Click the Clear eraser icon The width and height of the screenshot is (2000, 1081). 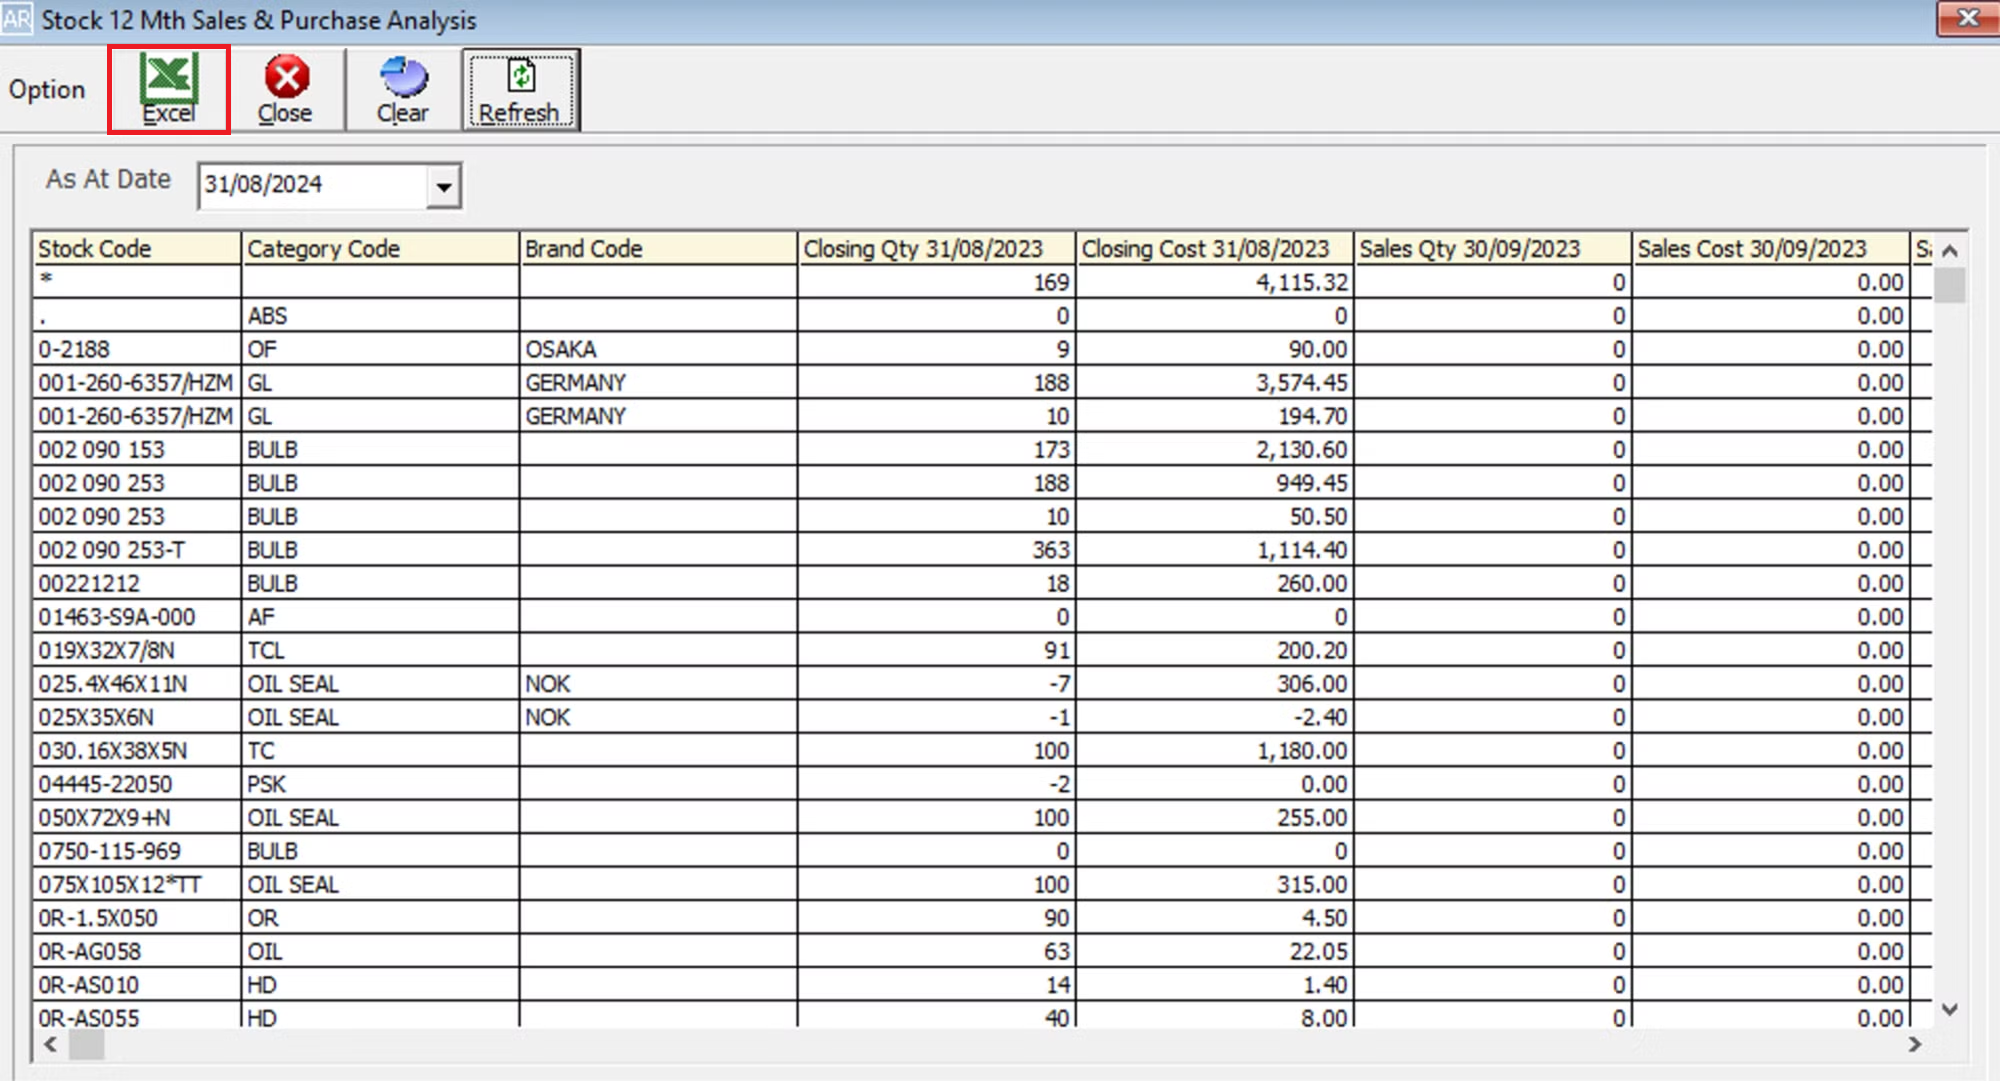click(403, 89)
